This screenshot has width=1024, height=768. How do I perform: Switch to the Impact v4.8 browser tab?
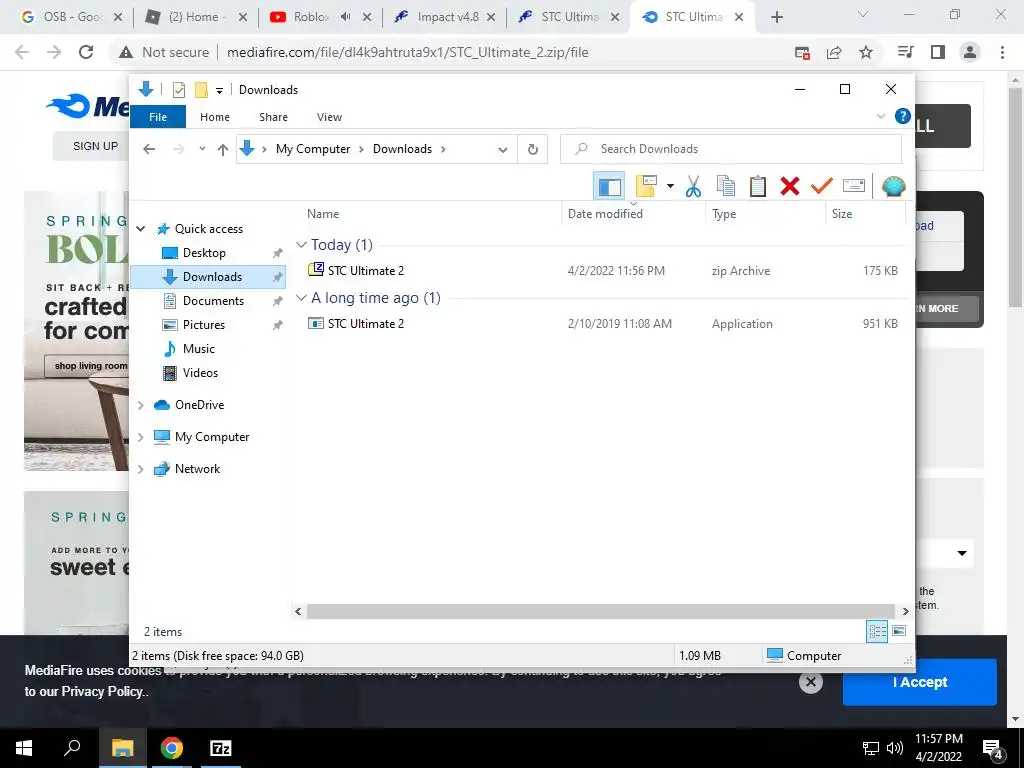pyautogui.click(x=444, y=17)
